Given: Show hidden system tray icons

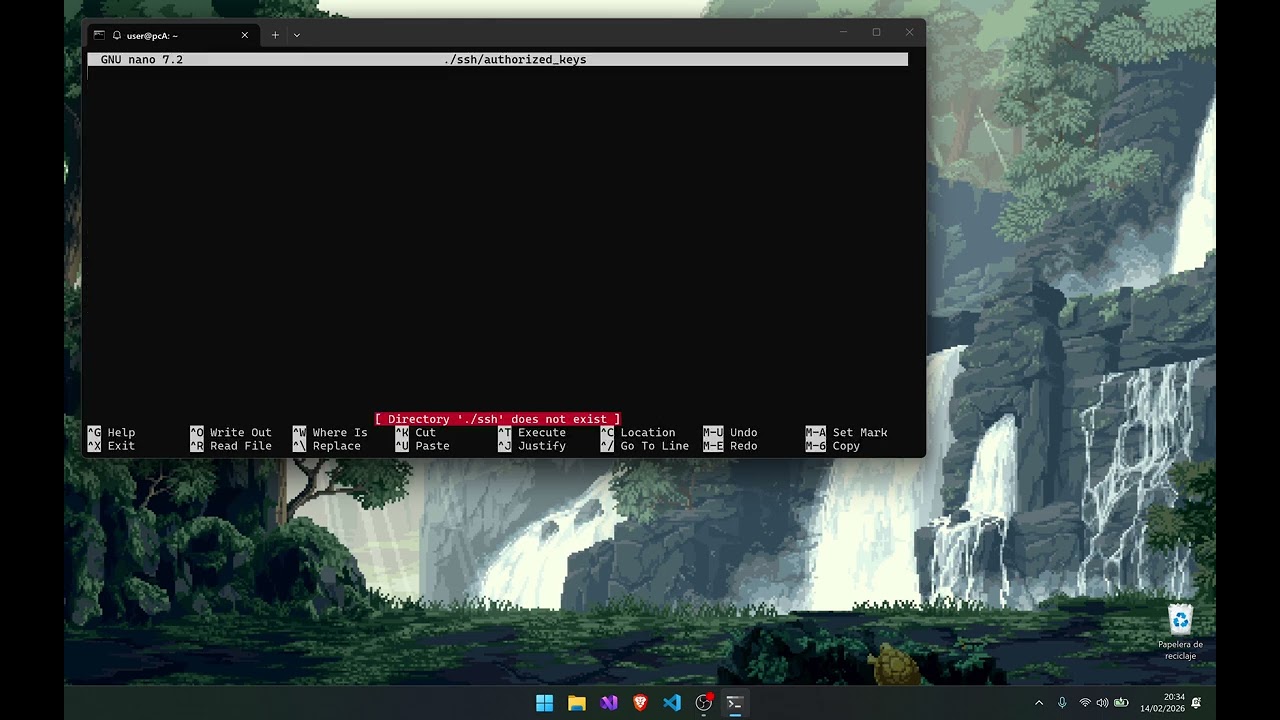Looking at the screenshot, I should point(1039,703).
